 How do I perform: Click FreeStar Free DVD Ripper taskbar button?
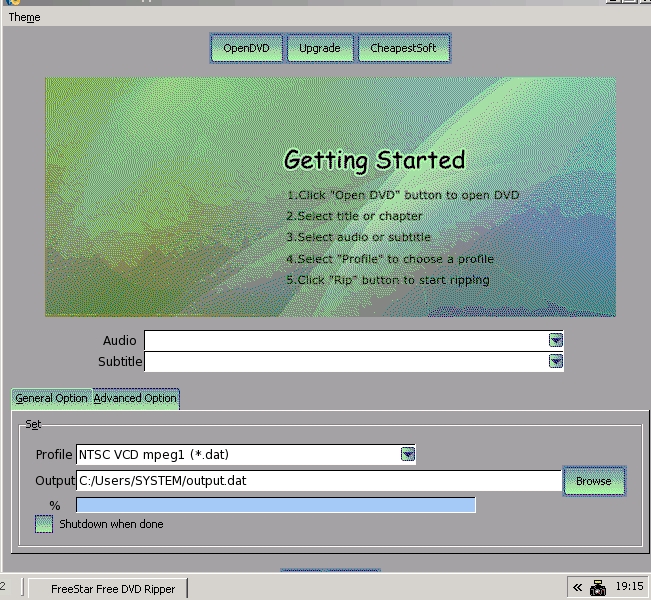(106, 589)
